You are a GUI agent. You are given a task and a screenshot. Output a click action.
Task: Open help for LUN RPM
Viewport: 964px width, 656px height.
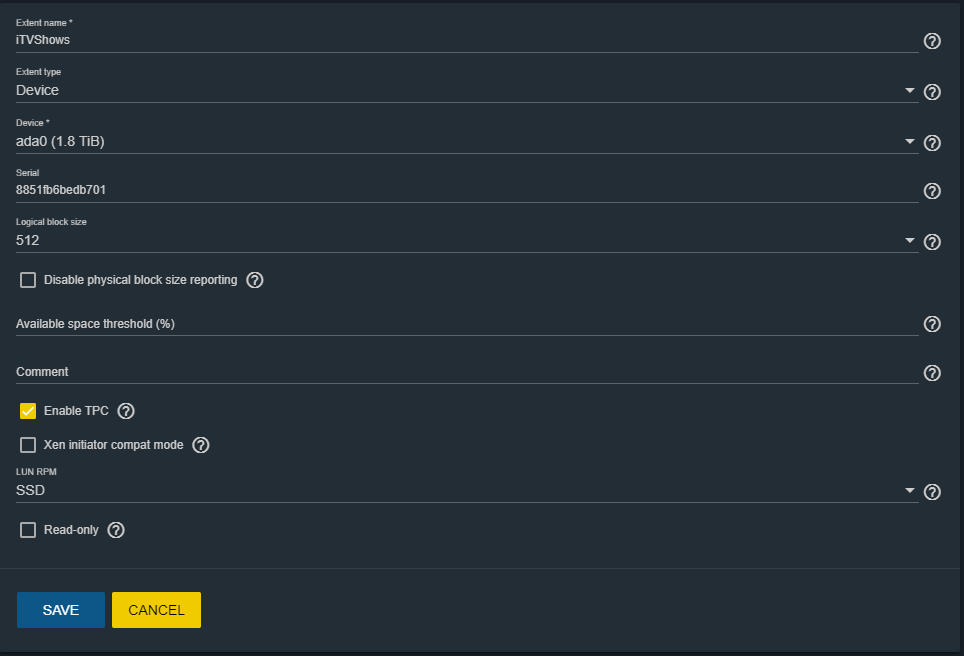pyautogui.click(x=932, y=492)
